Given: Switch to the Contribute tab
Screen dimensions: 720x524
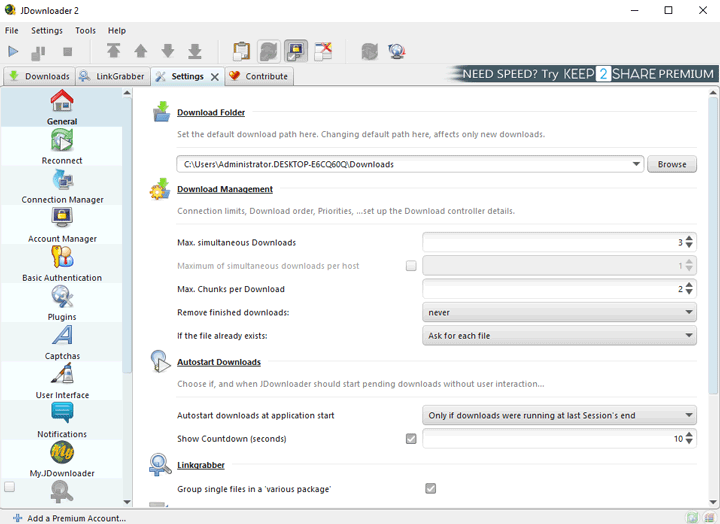Looking at the screenshot, I should click(259, 76).
